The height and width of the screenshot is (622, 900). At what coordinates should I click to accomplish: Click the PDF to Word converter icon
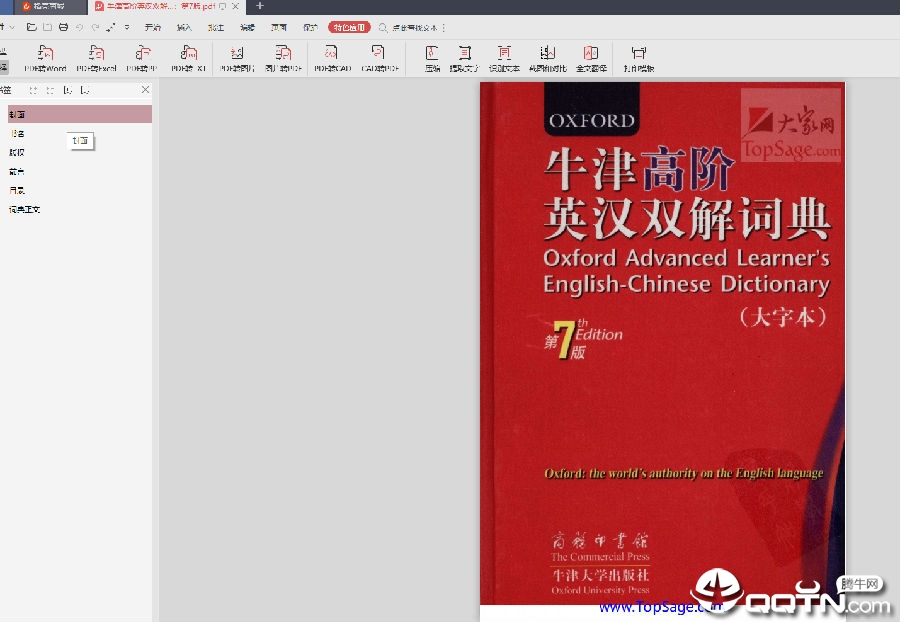45,53
